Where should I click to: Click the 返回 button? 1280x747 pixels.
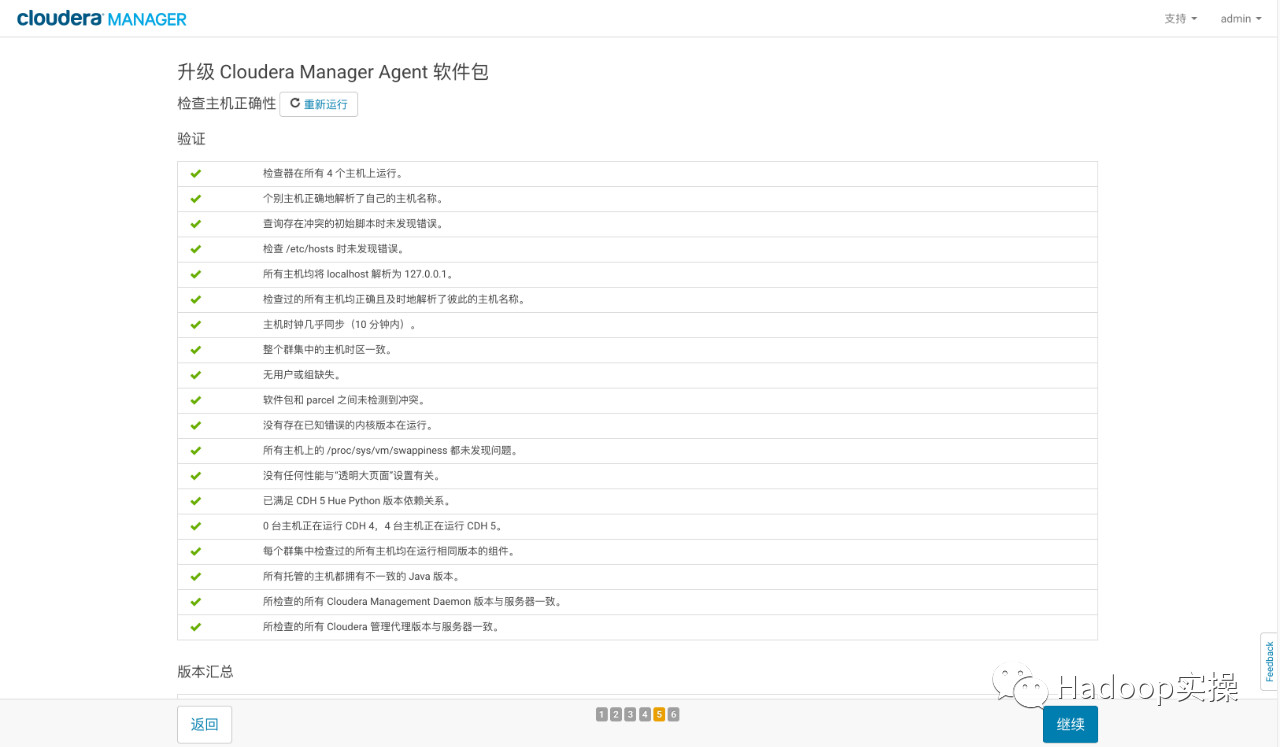point(204,724)
